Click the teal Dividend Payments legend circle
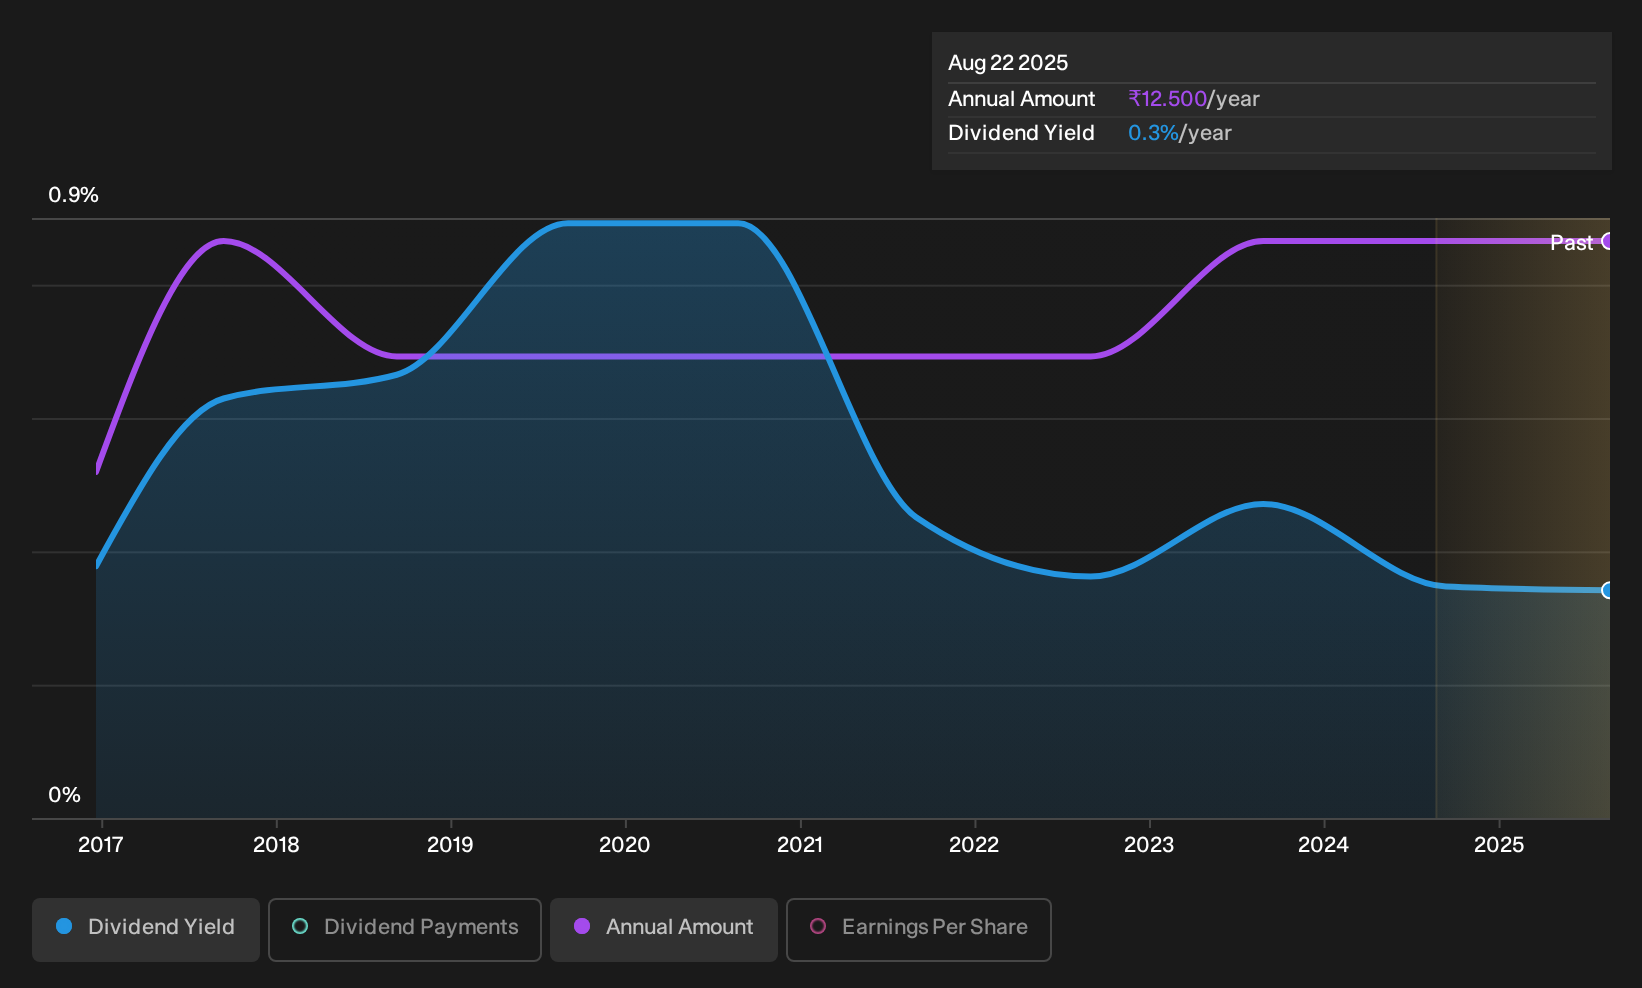 click(300, 927)
